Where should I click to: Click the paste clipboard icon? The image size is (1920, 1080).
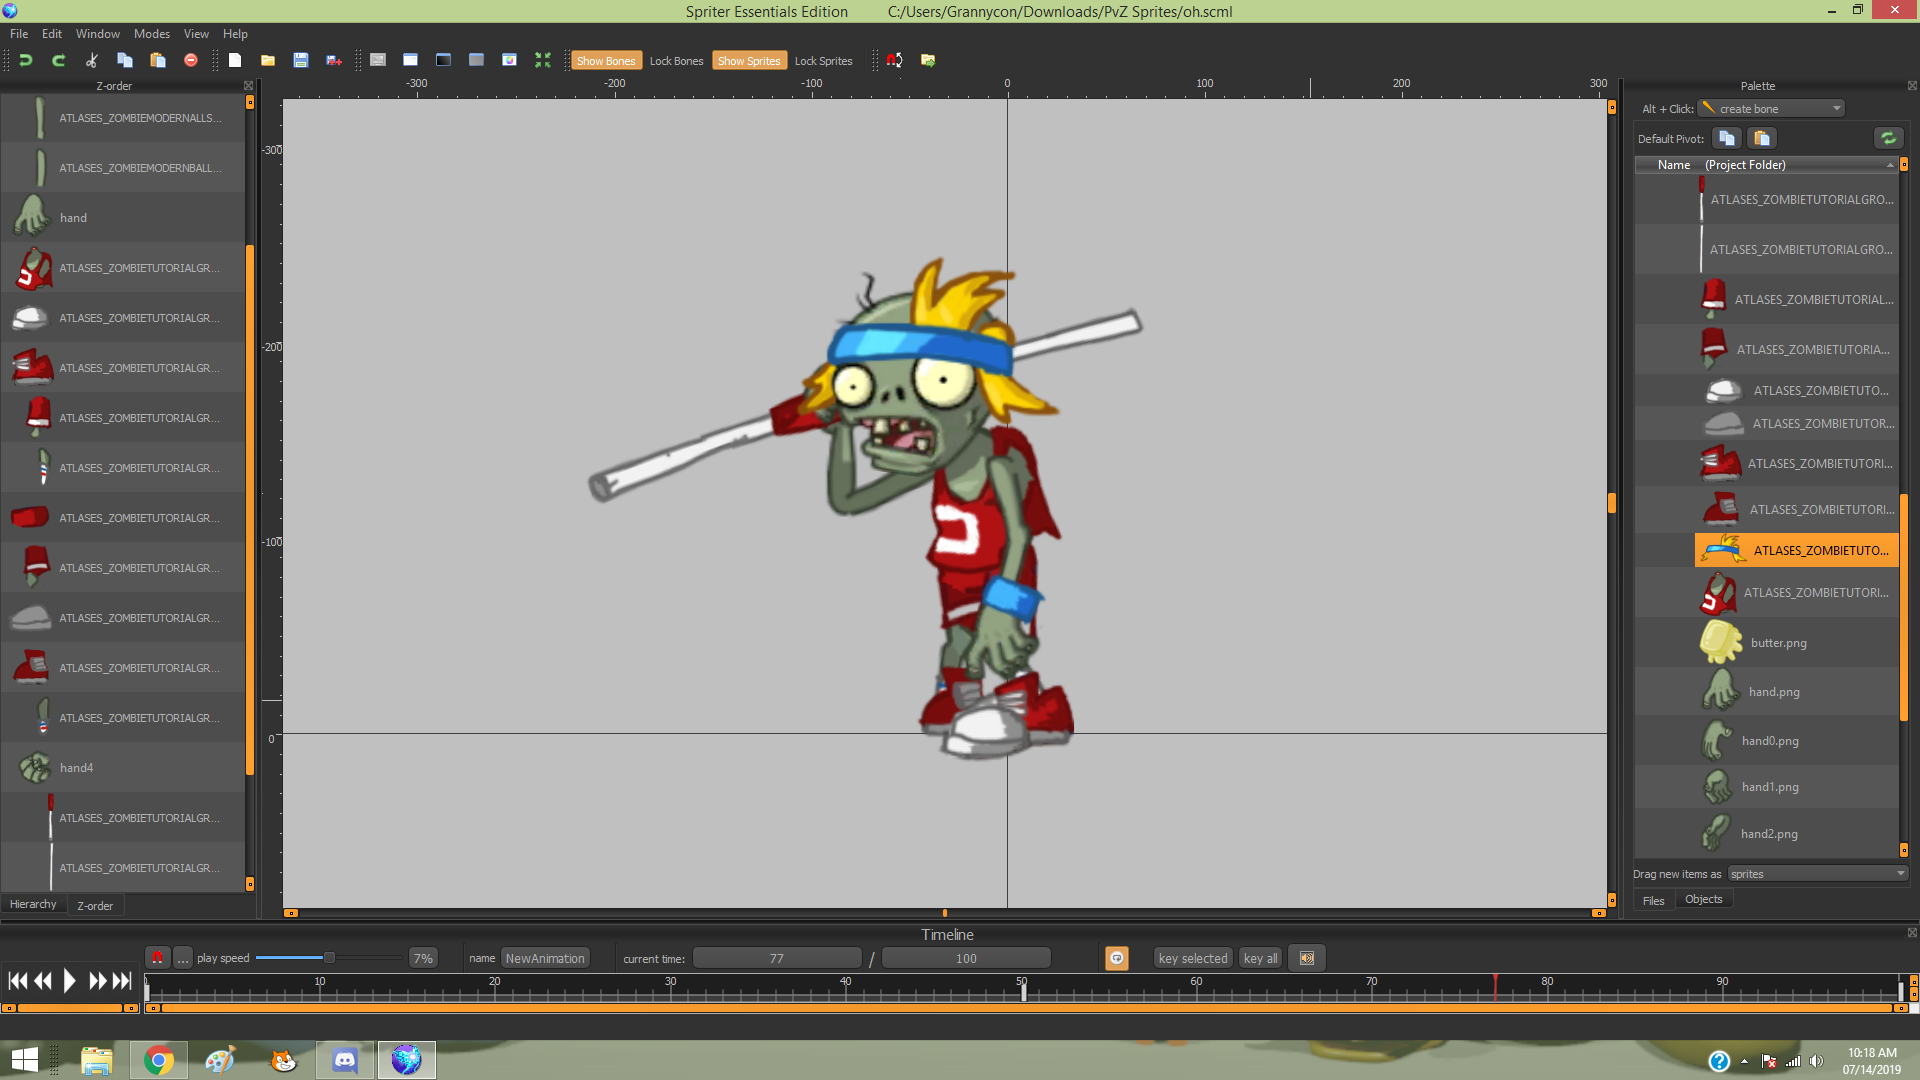(x=158, y=60)
